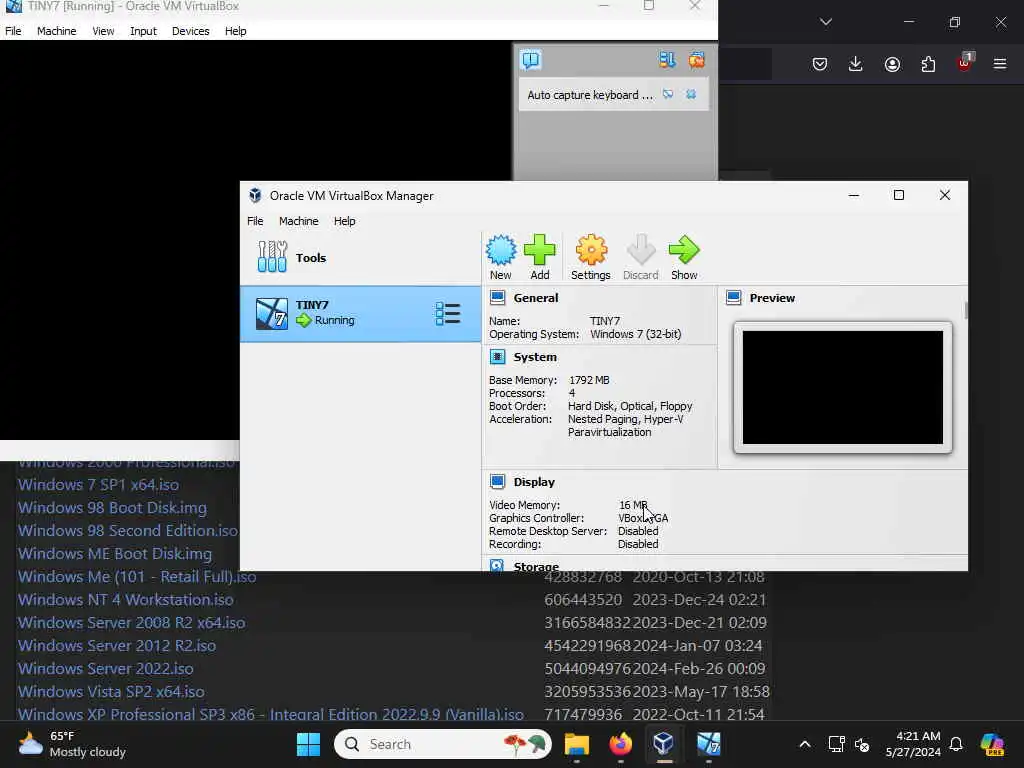Open the TINY7 machine tools list icon
Viewport: 1024px width, 768px height.
point(448,313)
